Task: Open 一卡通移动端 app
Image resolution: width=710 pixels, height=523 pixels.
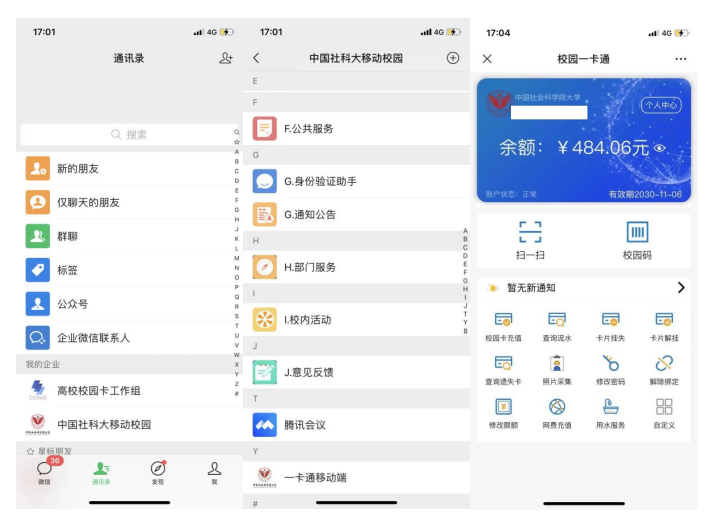Action: (x=356, y=477)
